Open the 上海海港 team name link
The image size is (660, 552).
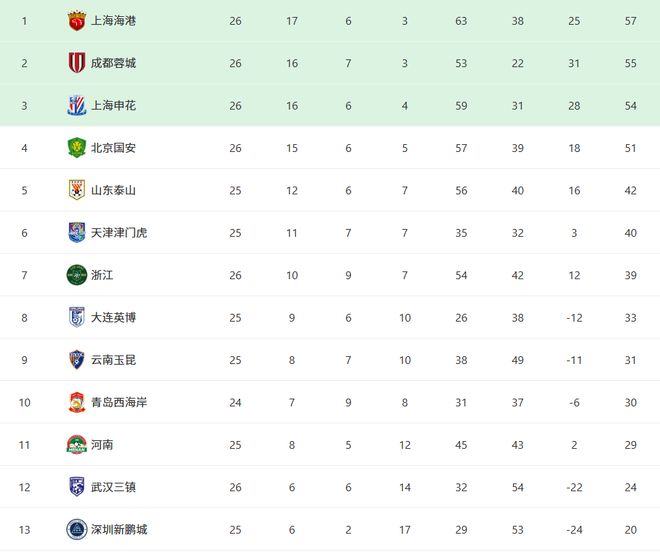click(x=113, y=20)
